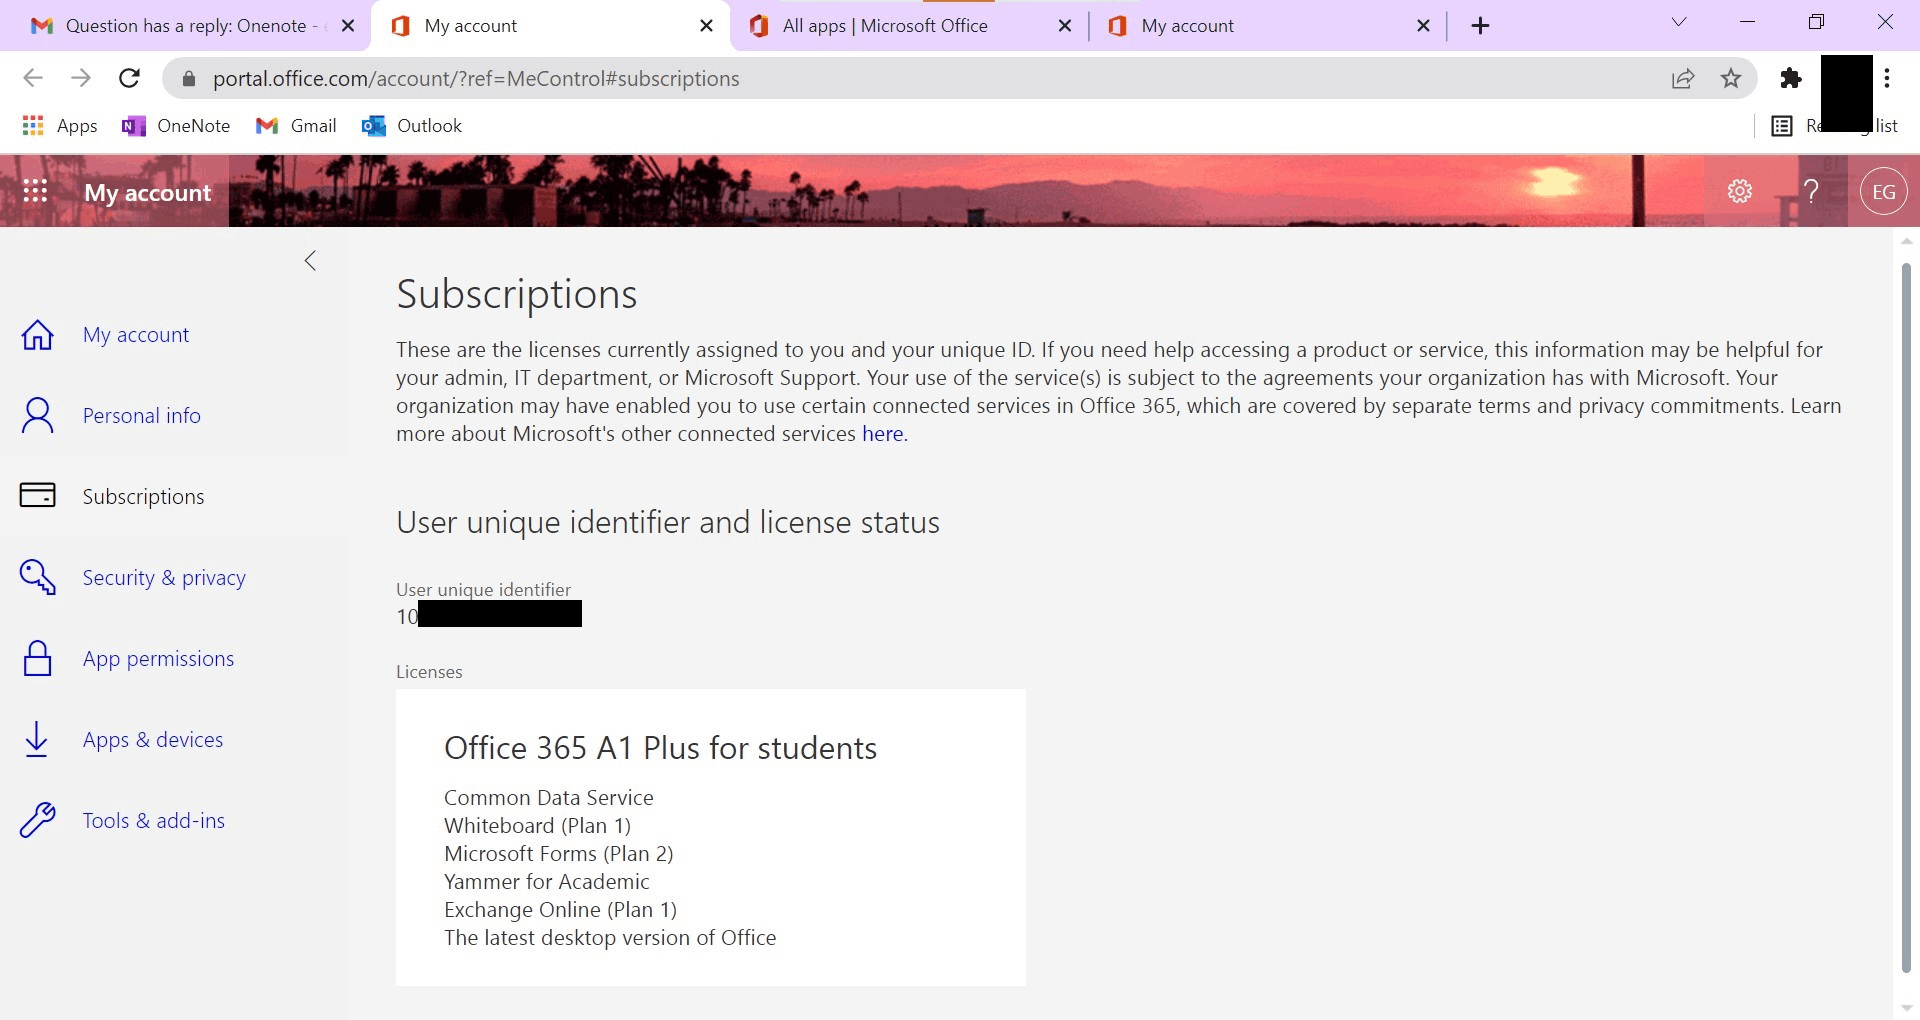The image size is (1920, 1020).
Task: Click the Tools & add-ins wrench icon
Action: point(38,820)
